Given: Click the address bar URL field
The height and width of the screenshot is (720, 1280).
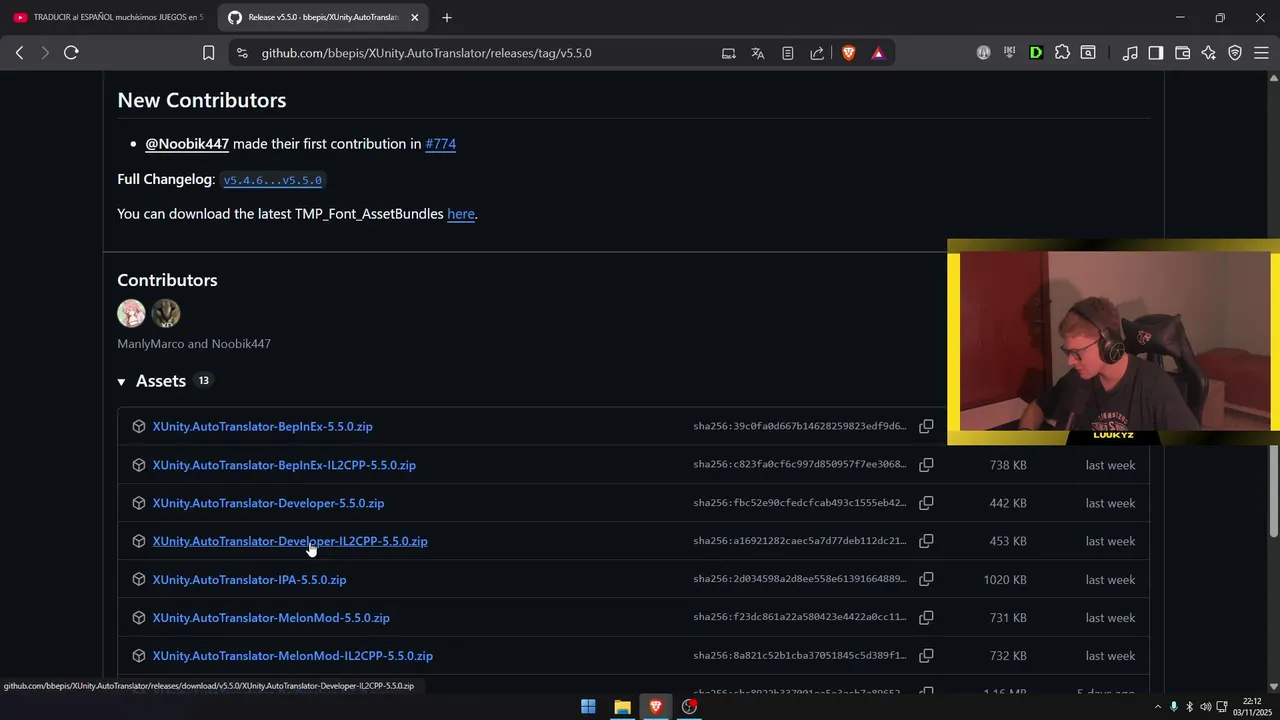Looking at the screenshot, I should 426,53.
